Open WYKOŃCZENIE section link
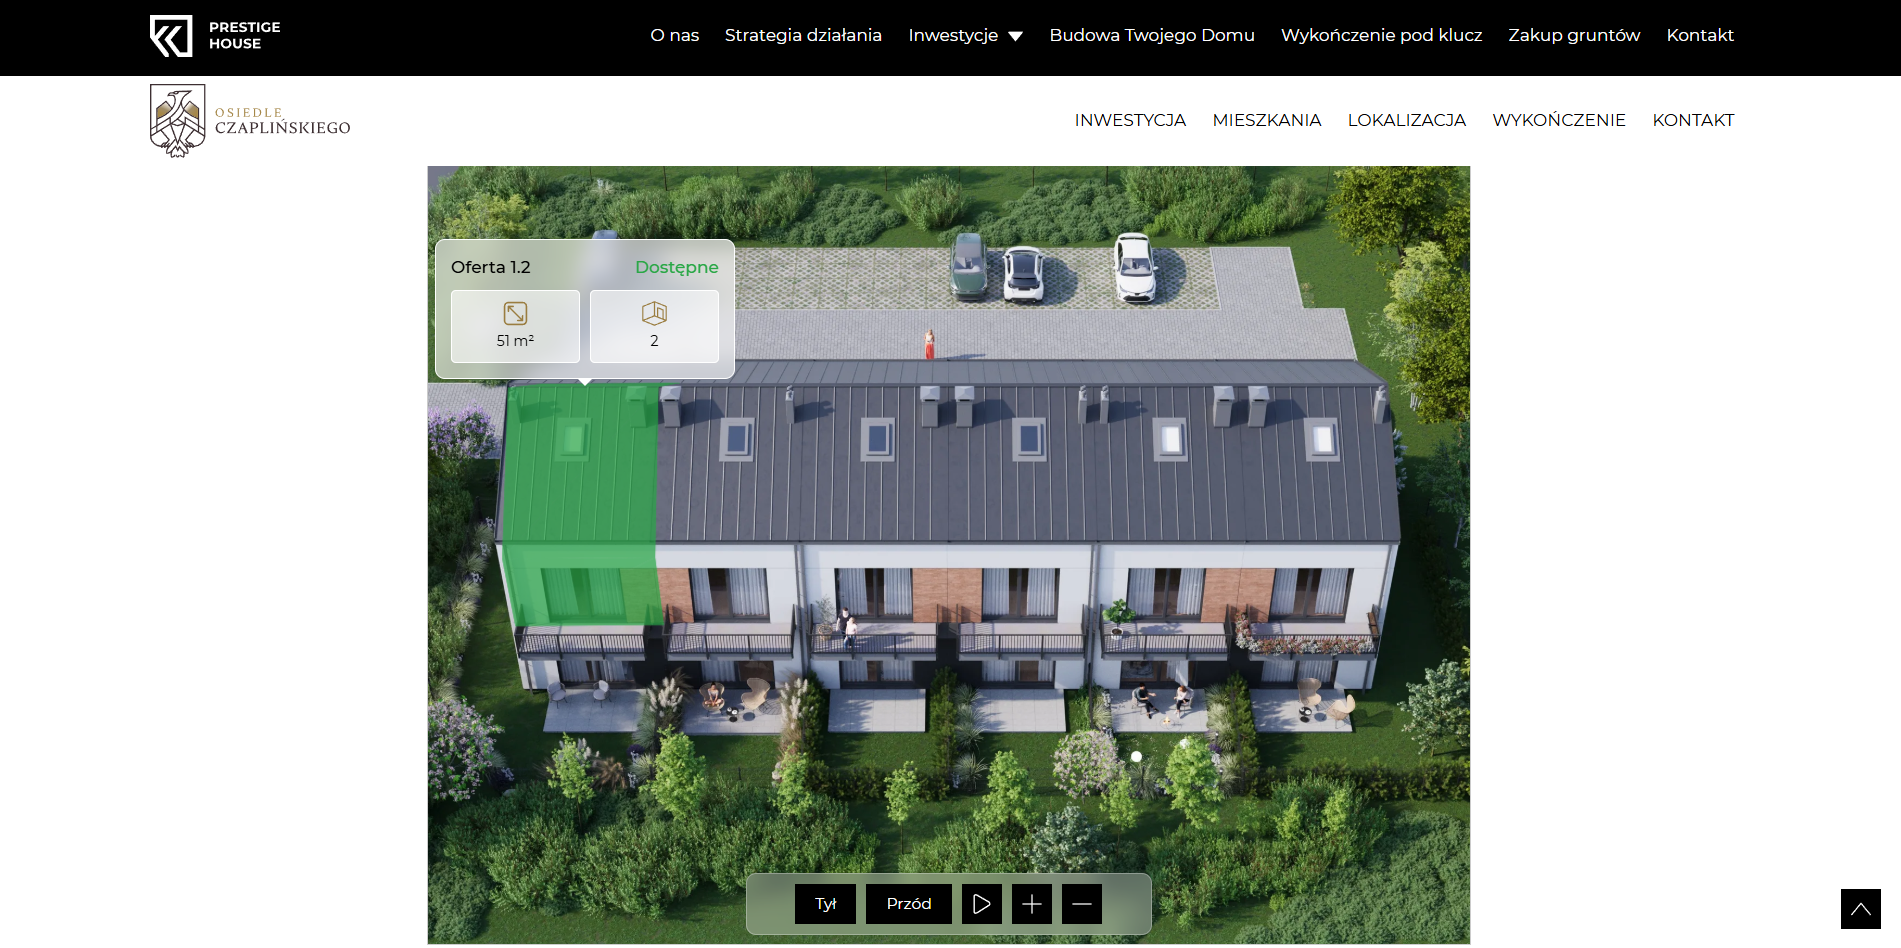Screen dimensions: 1901x948 (1559, 120)
